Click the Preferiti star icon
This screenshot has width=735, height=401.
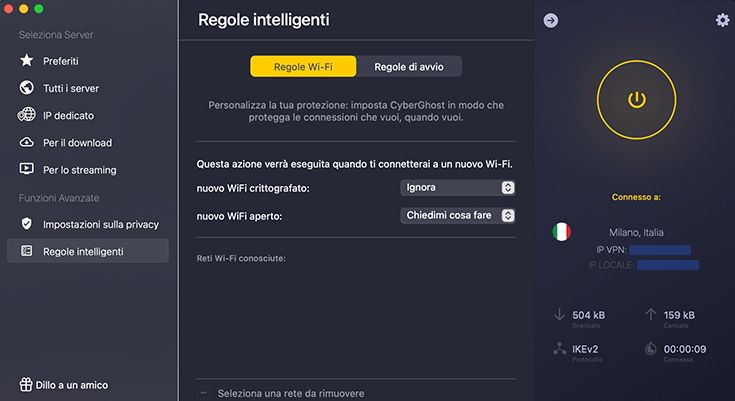point(27,60)
